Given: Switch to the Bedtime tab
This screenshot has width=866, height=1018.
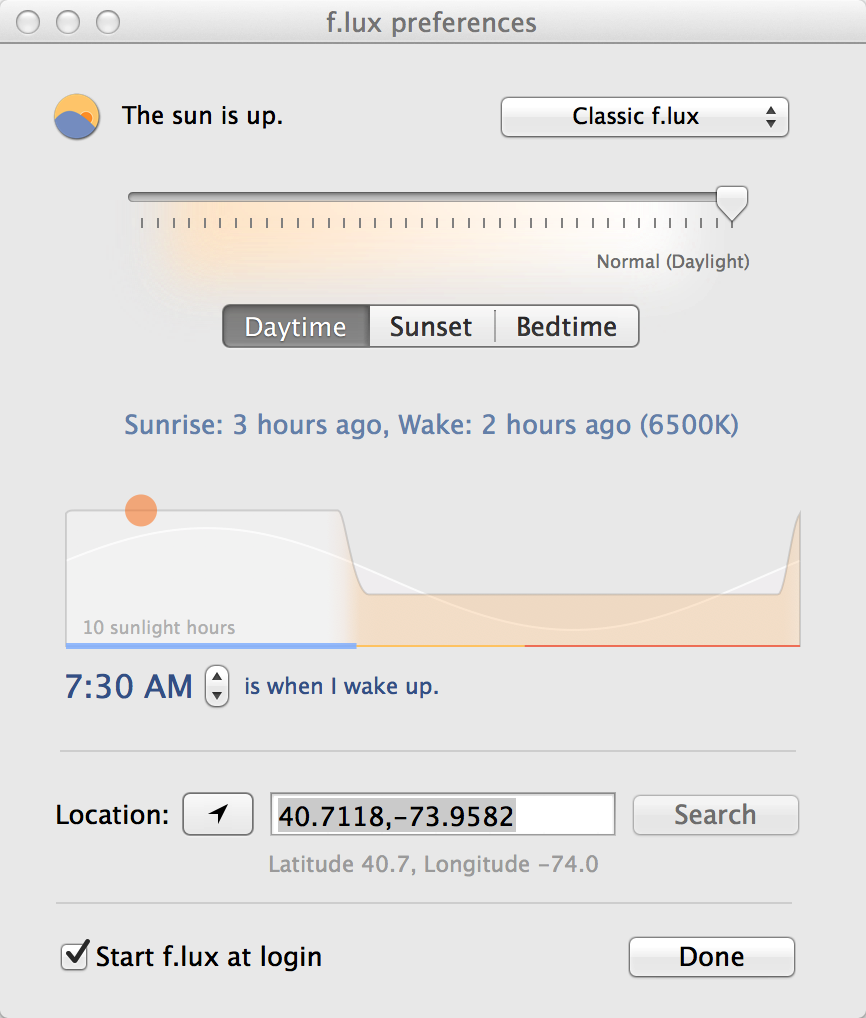Looking at the screenshot, I should coord(567,327).
